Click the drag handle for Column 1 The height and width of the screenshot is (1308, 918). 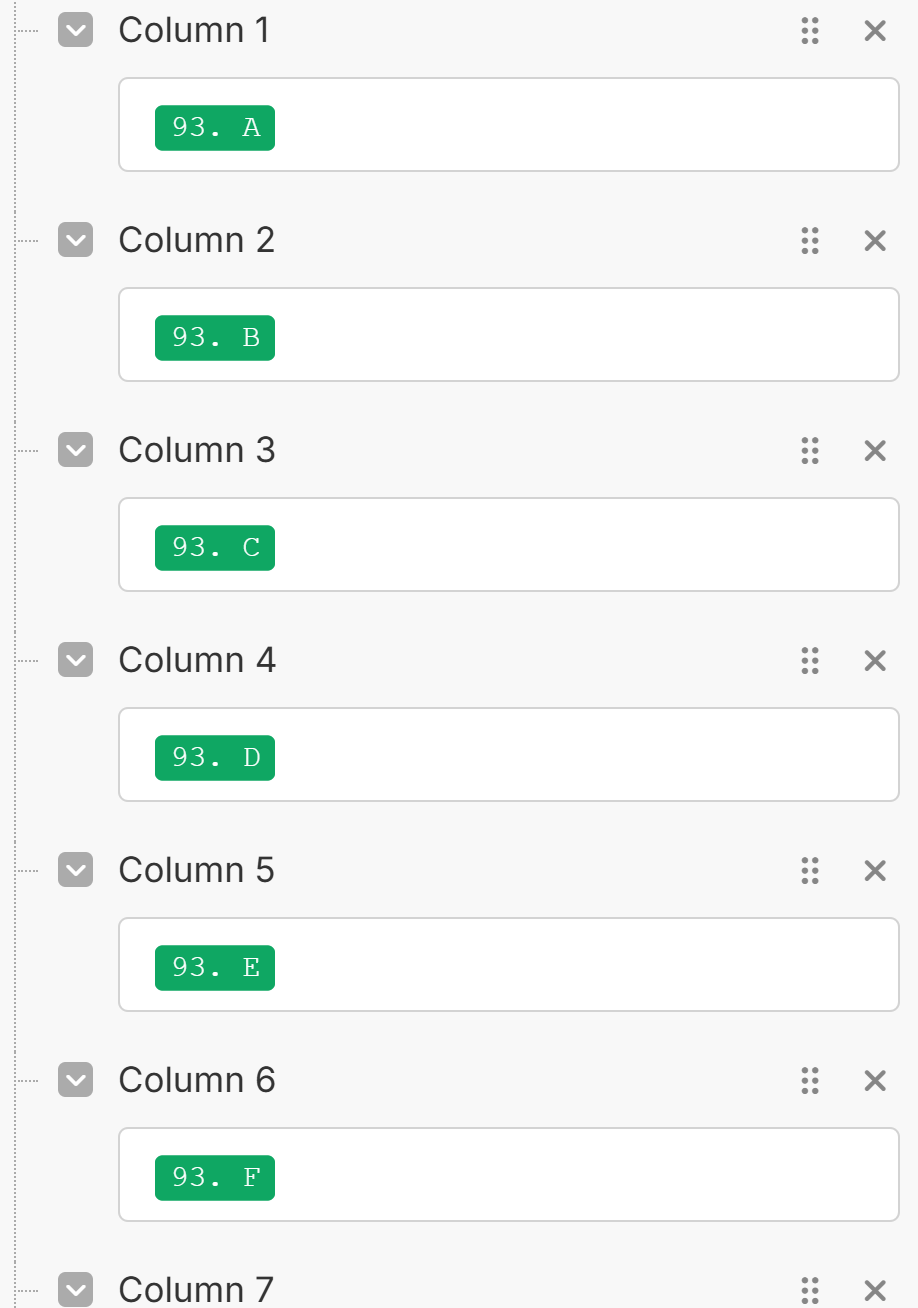tap(810, 31)
